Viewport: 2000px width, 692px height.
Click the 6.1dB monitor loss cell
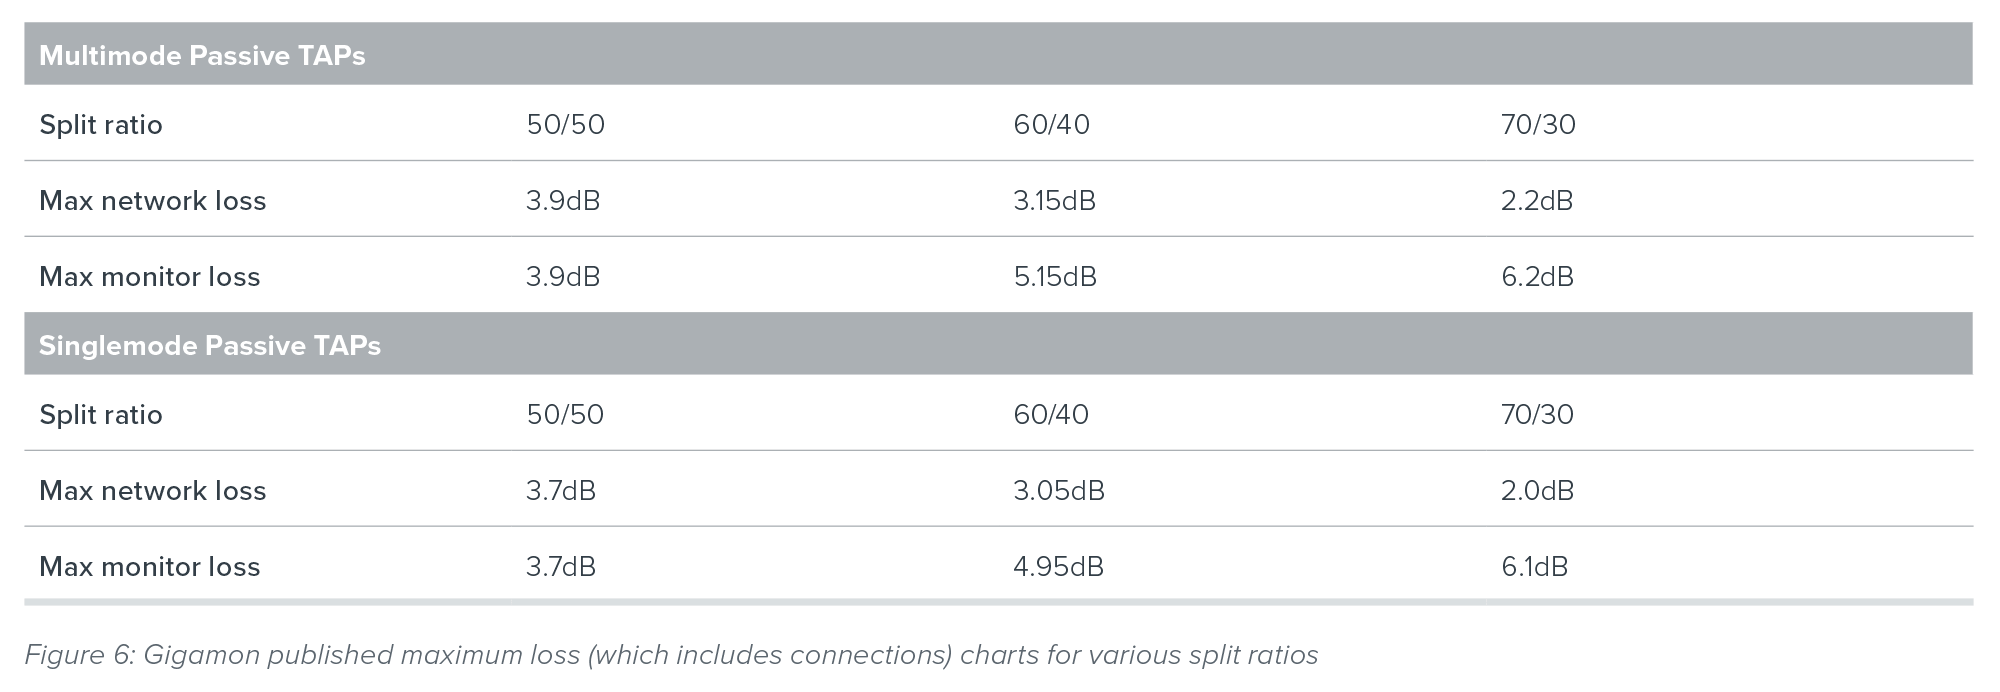[x=1534, y=567]
